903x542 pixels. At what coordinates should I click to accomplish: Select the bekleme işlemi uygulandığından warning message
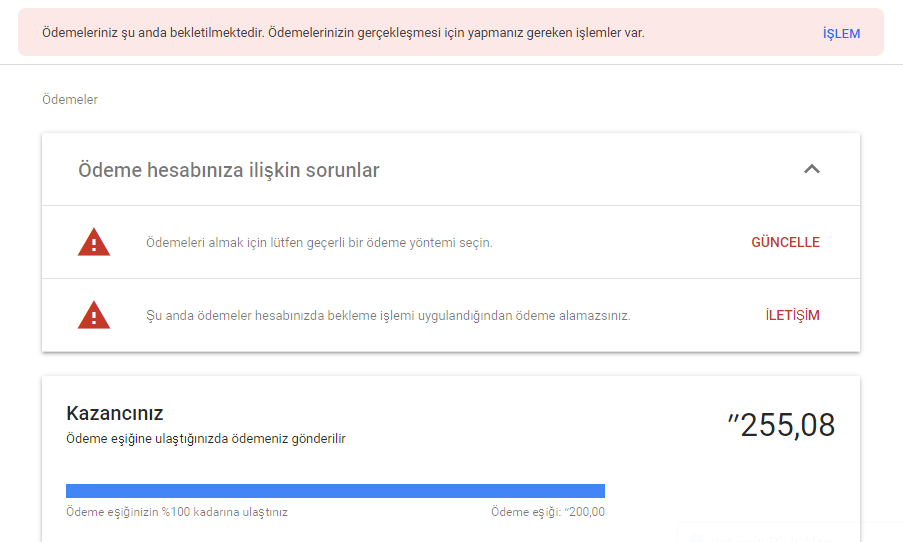click(388, 316)
